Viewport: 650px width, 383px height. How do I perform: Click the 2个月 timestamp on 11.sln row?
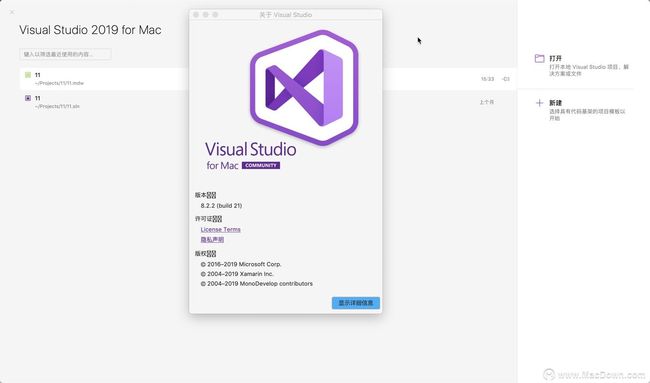(487, 102)
